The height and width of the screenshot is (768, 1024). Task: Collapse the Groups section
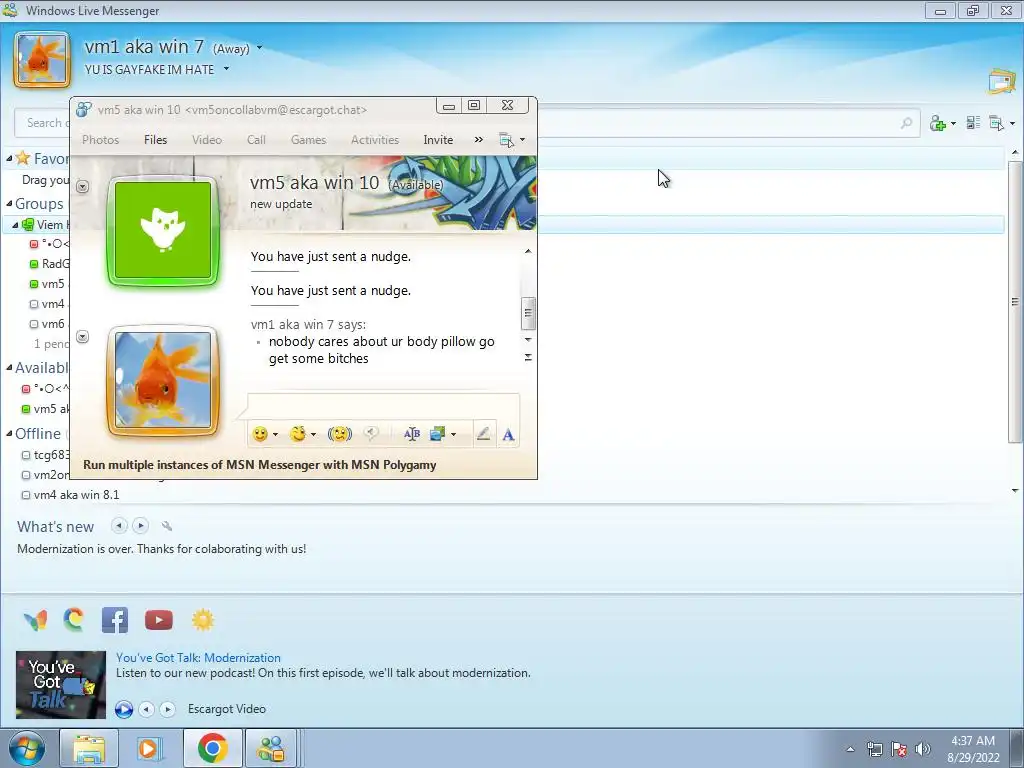tap(9, 204)
